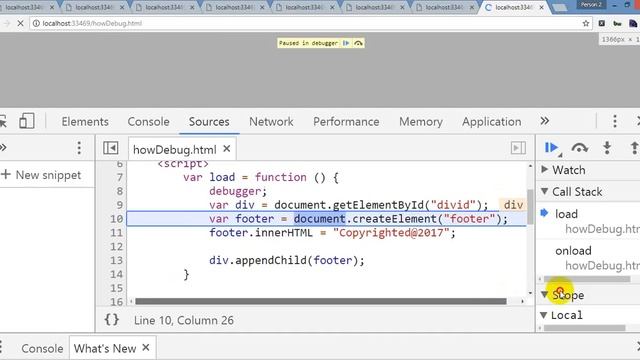This screenshot has width=640, height=360.
Task: Hide the navigator sidebar
Action: (x=111, y=148)
